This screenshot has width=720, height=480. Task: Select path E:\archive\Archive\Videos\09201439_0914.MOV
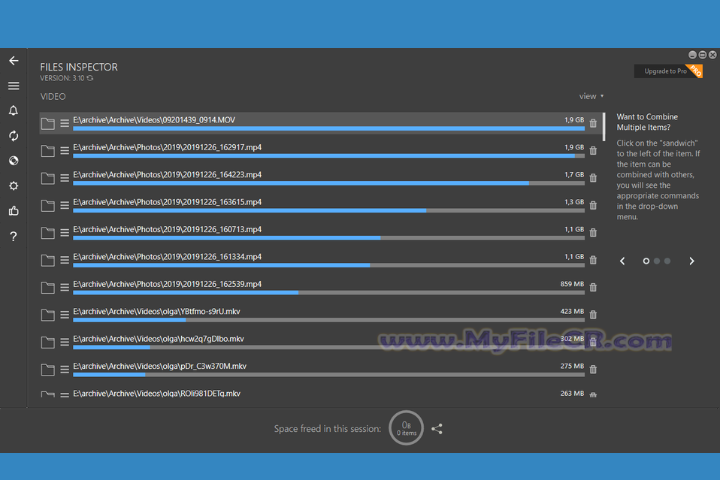click(154, 120)
